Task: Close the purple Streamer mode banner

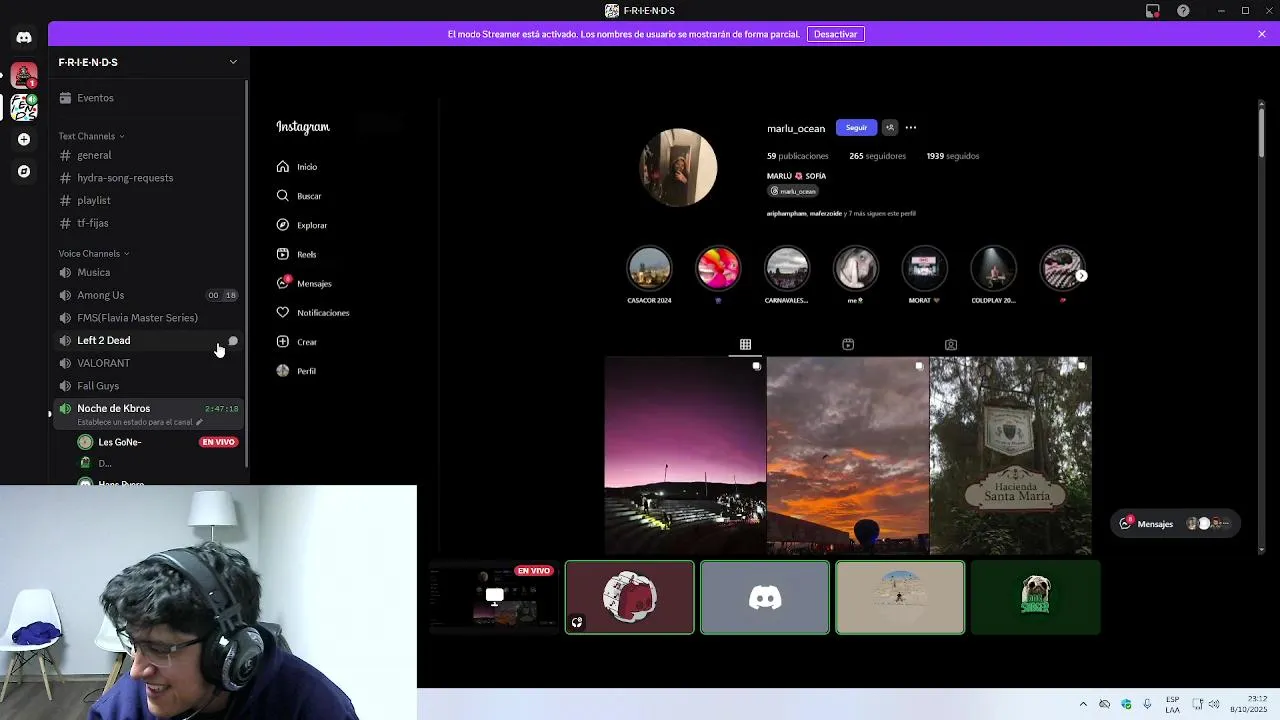Action: coord(1262,34)
